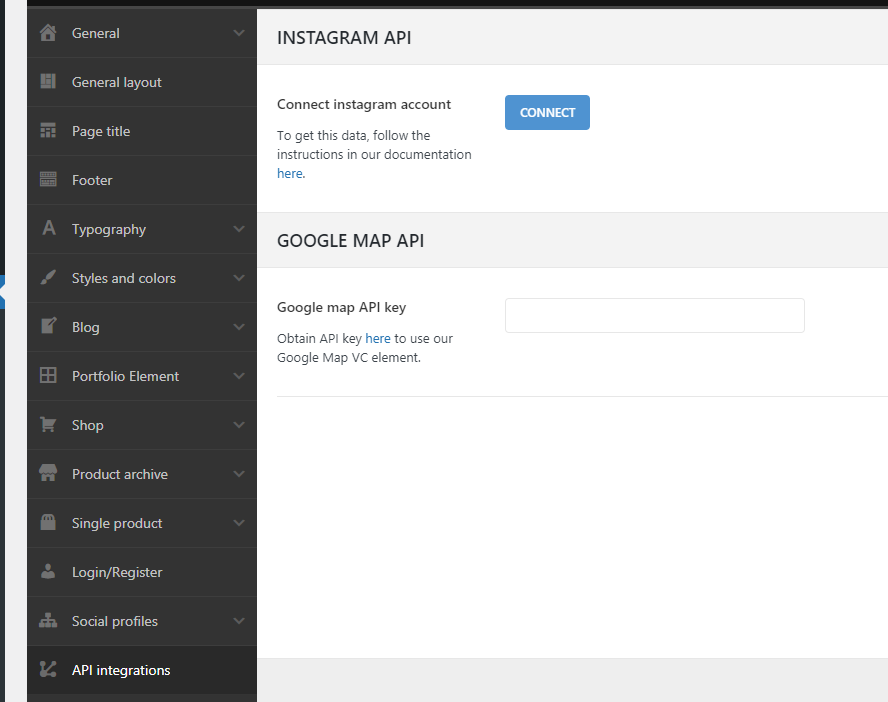
Task: Click the INSTAGRAM API heading
Action: coord(344,37)
